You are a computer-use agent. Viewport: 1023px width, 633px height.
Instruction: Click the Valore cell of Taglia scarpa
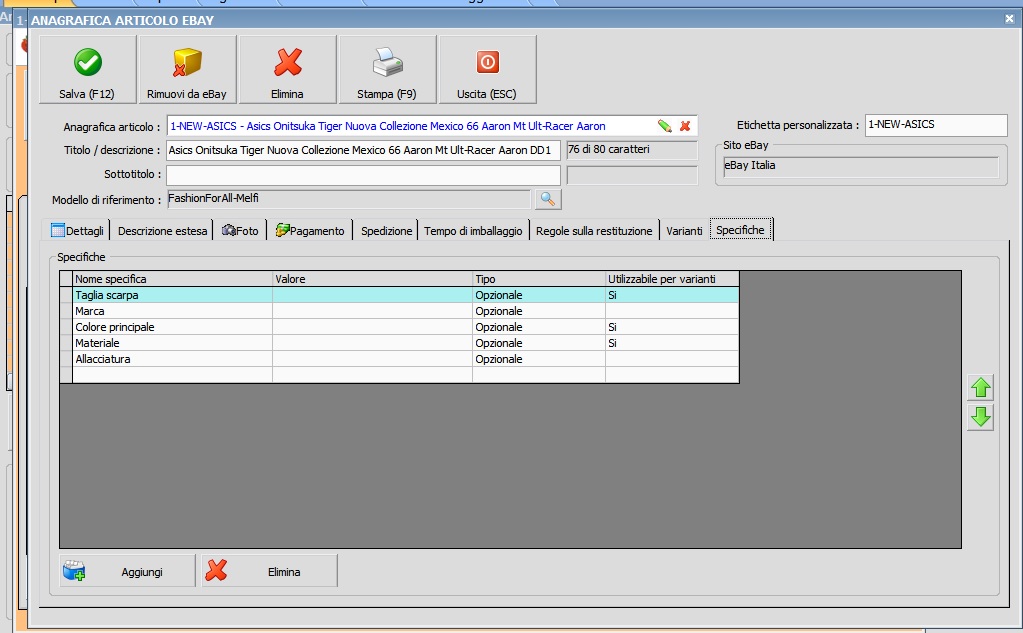372,295
